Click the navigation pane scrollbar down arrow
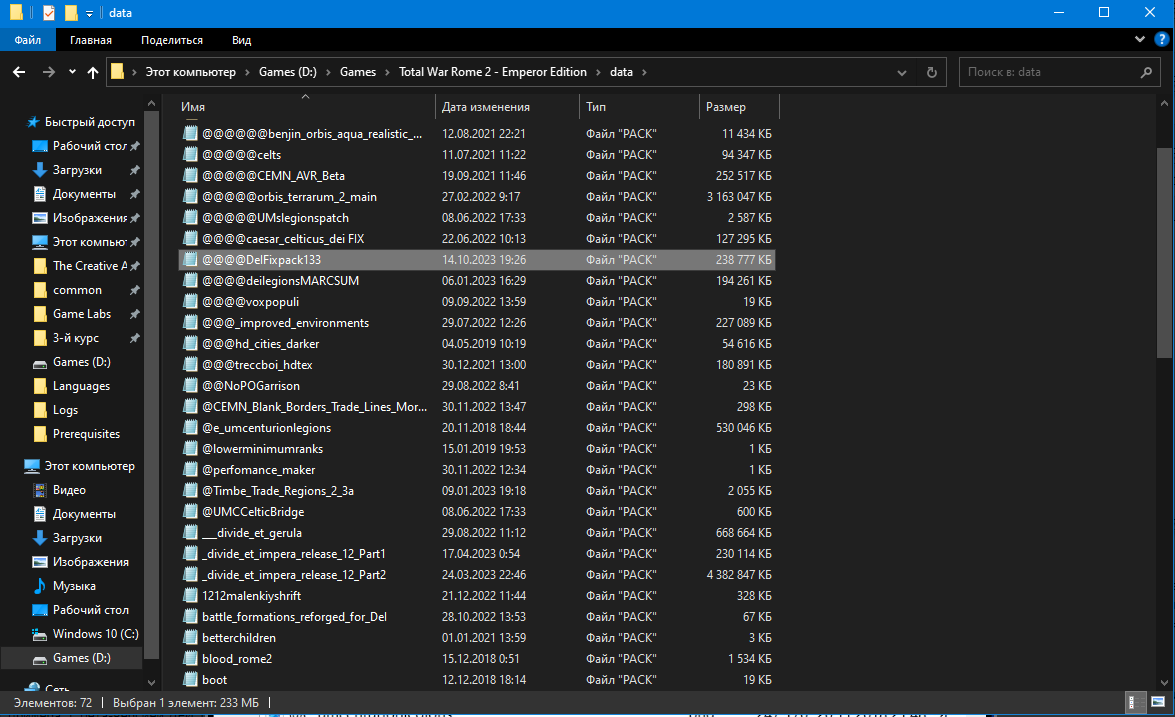Image resolution: width=1175 pixels, height=717 pixels. (x=151, y=683)
